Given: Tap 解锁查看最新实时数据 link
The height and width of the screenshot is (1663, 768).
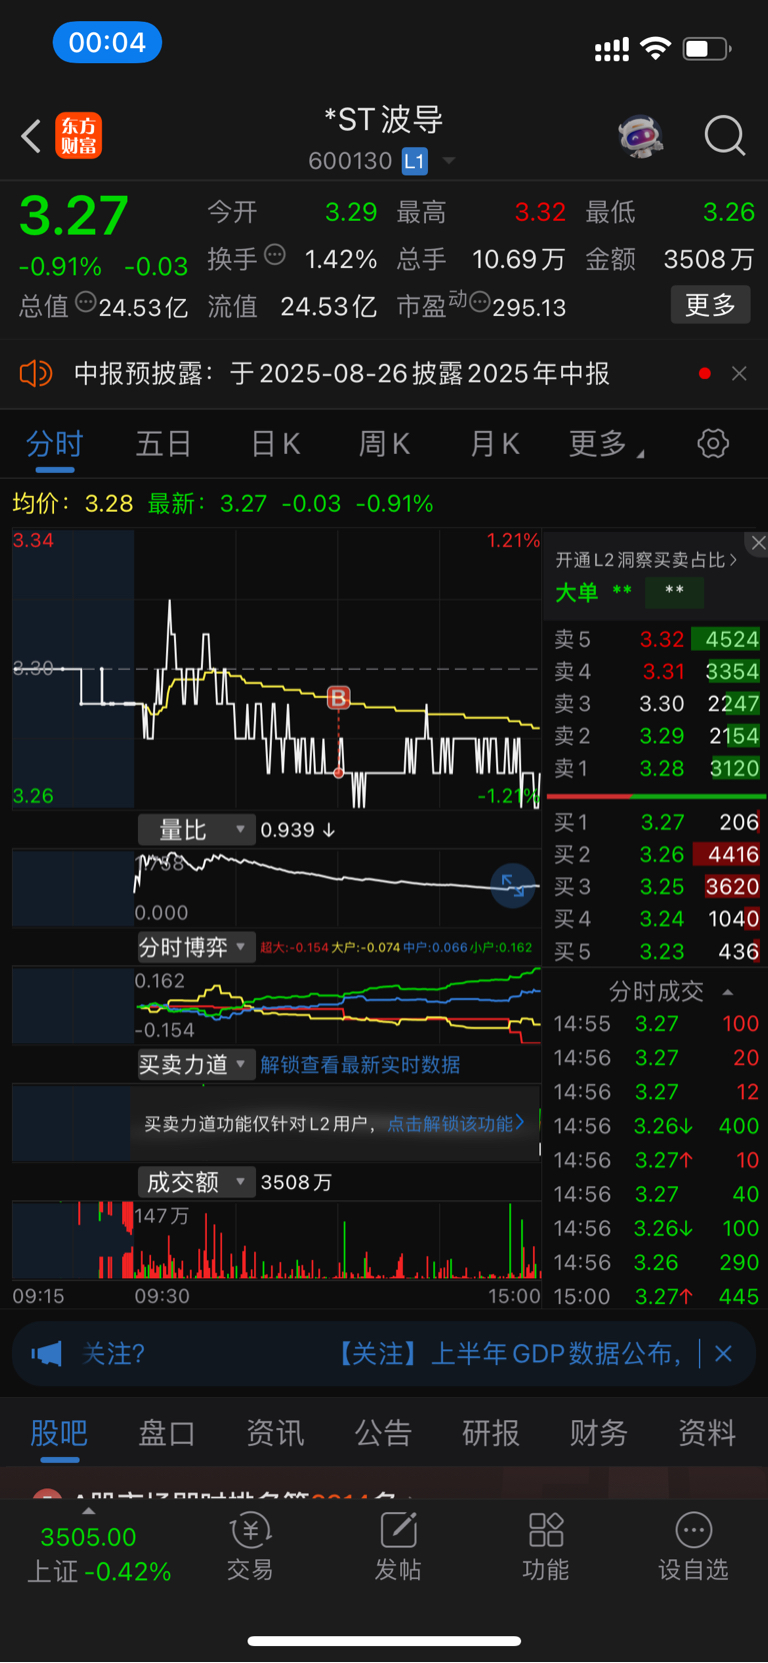Looking at the screenshot, I should 360,1065.
